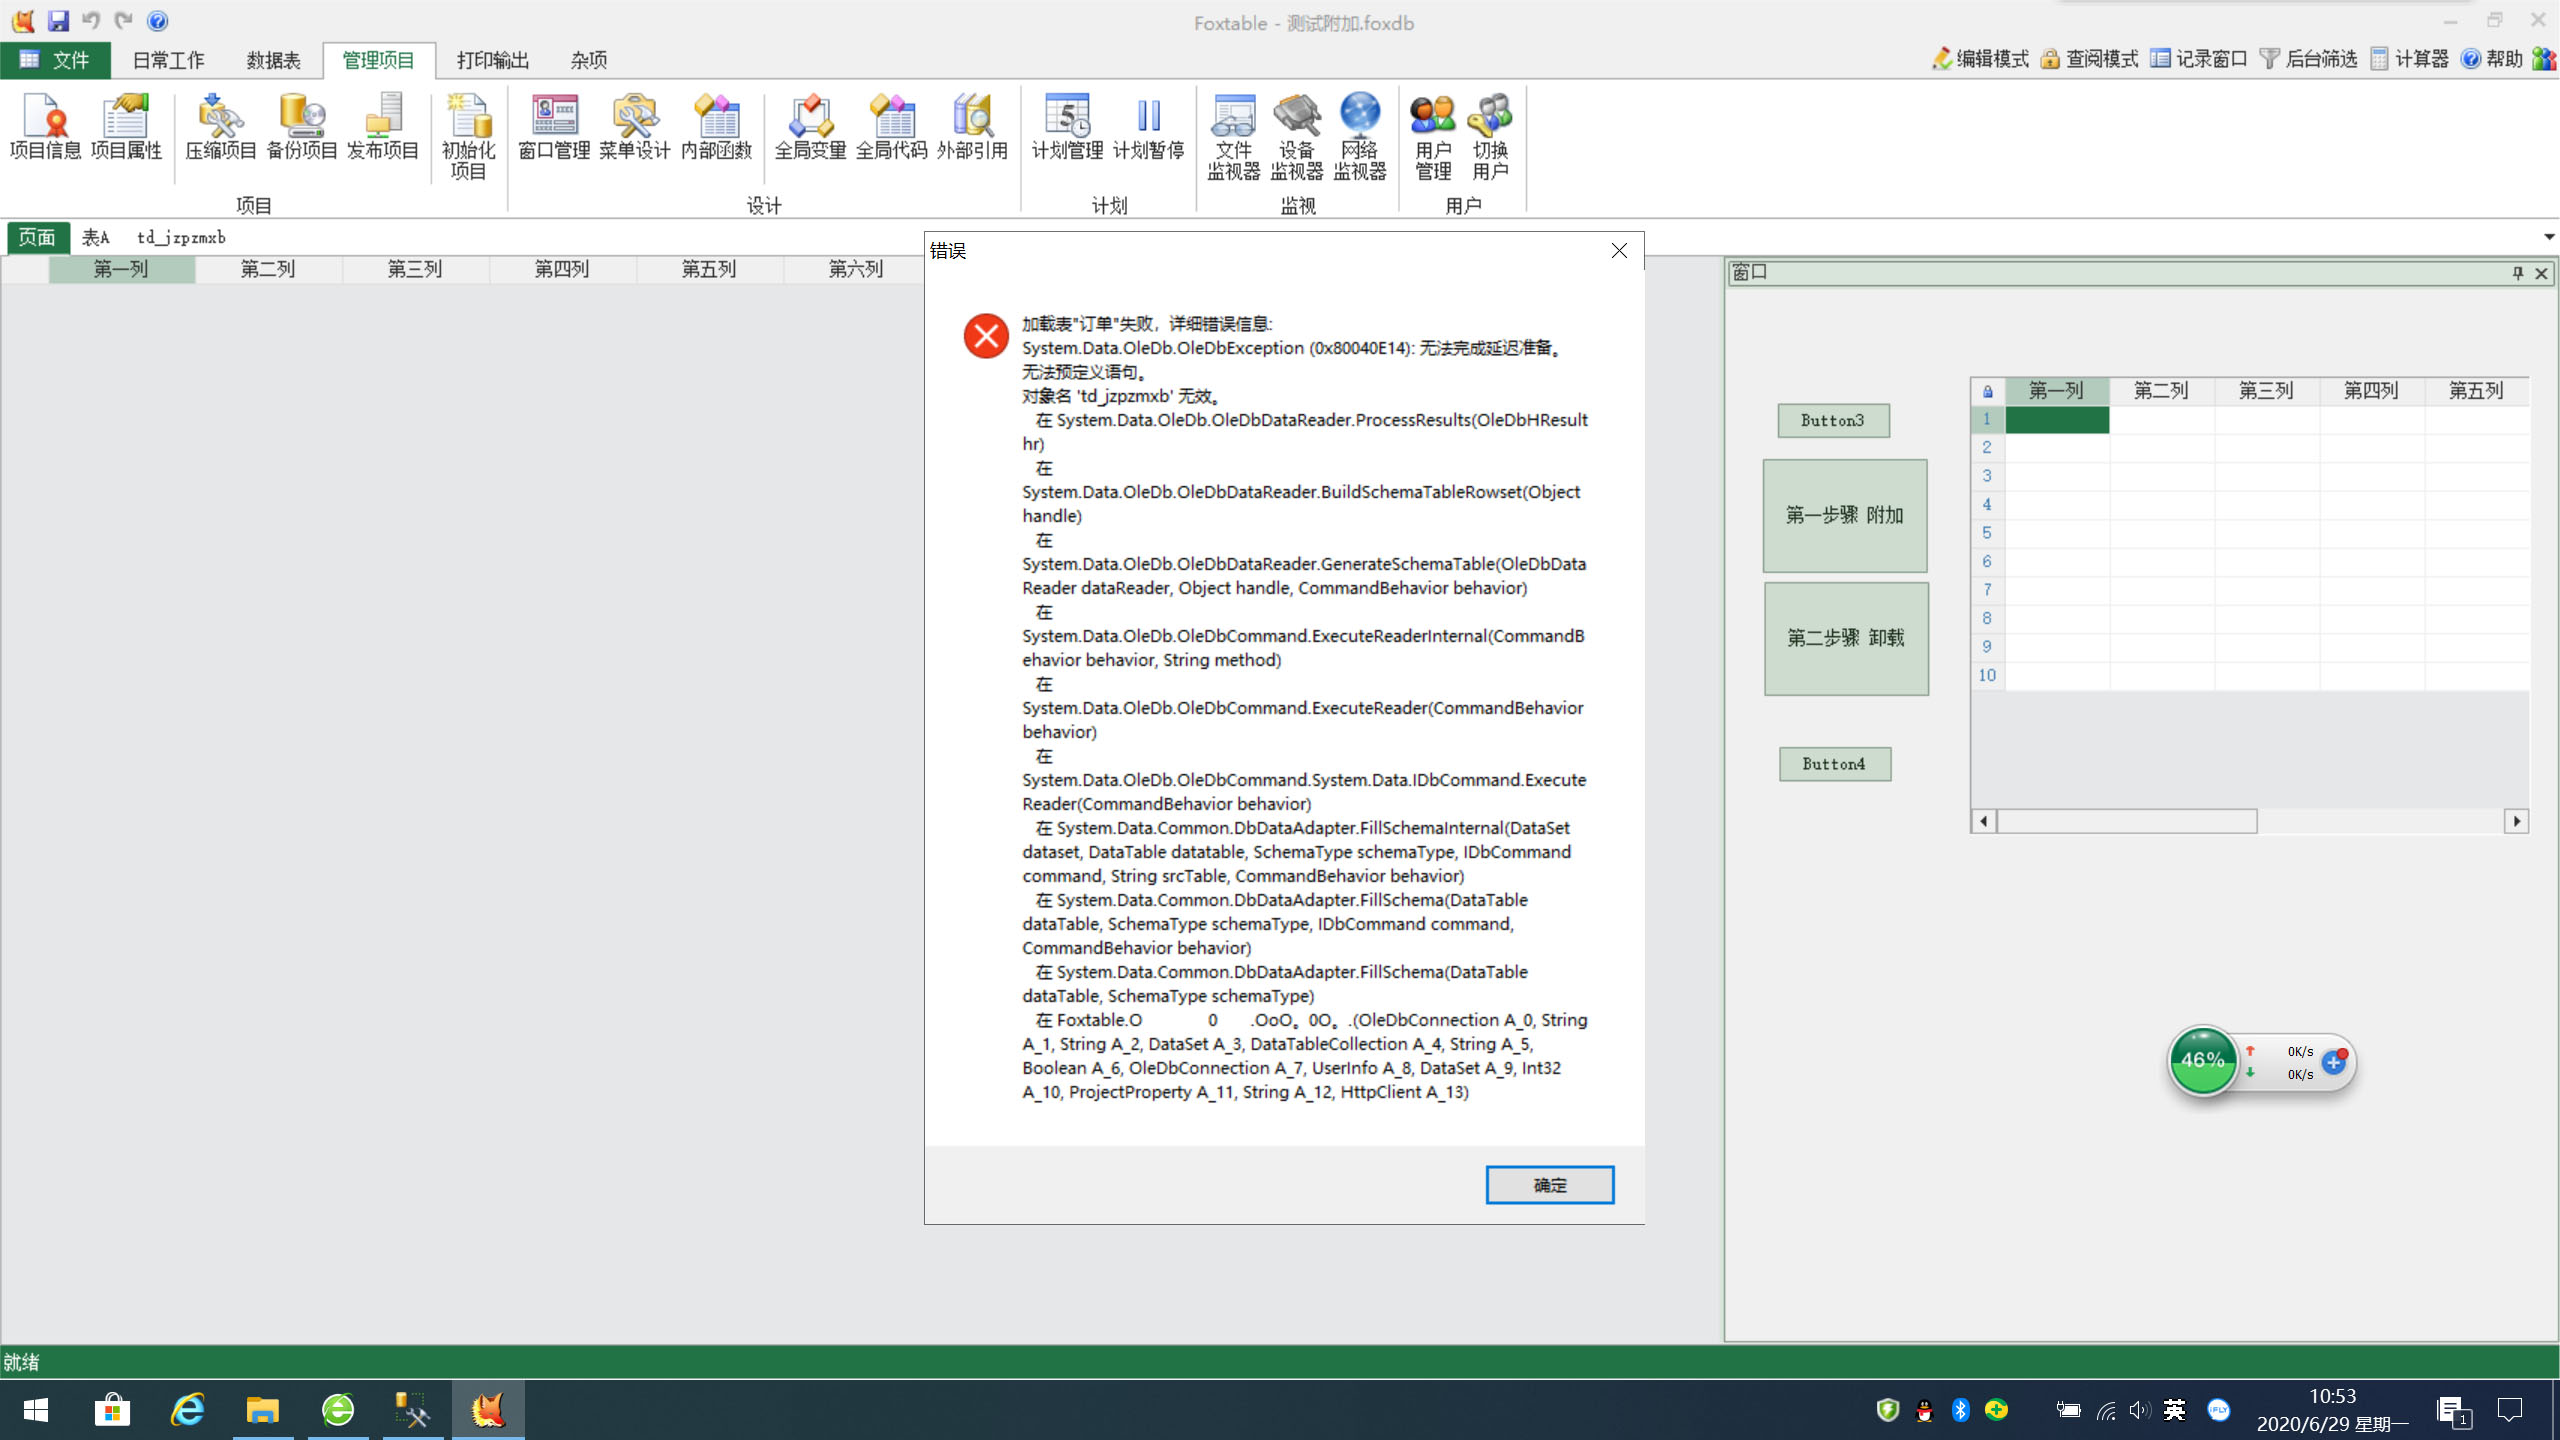Image resolution: width=2560 pixels, height=1440 pixels.
Task: Open 网络监视器 network monitor
Action: [1360, 137]
